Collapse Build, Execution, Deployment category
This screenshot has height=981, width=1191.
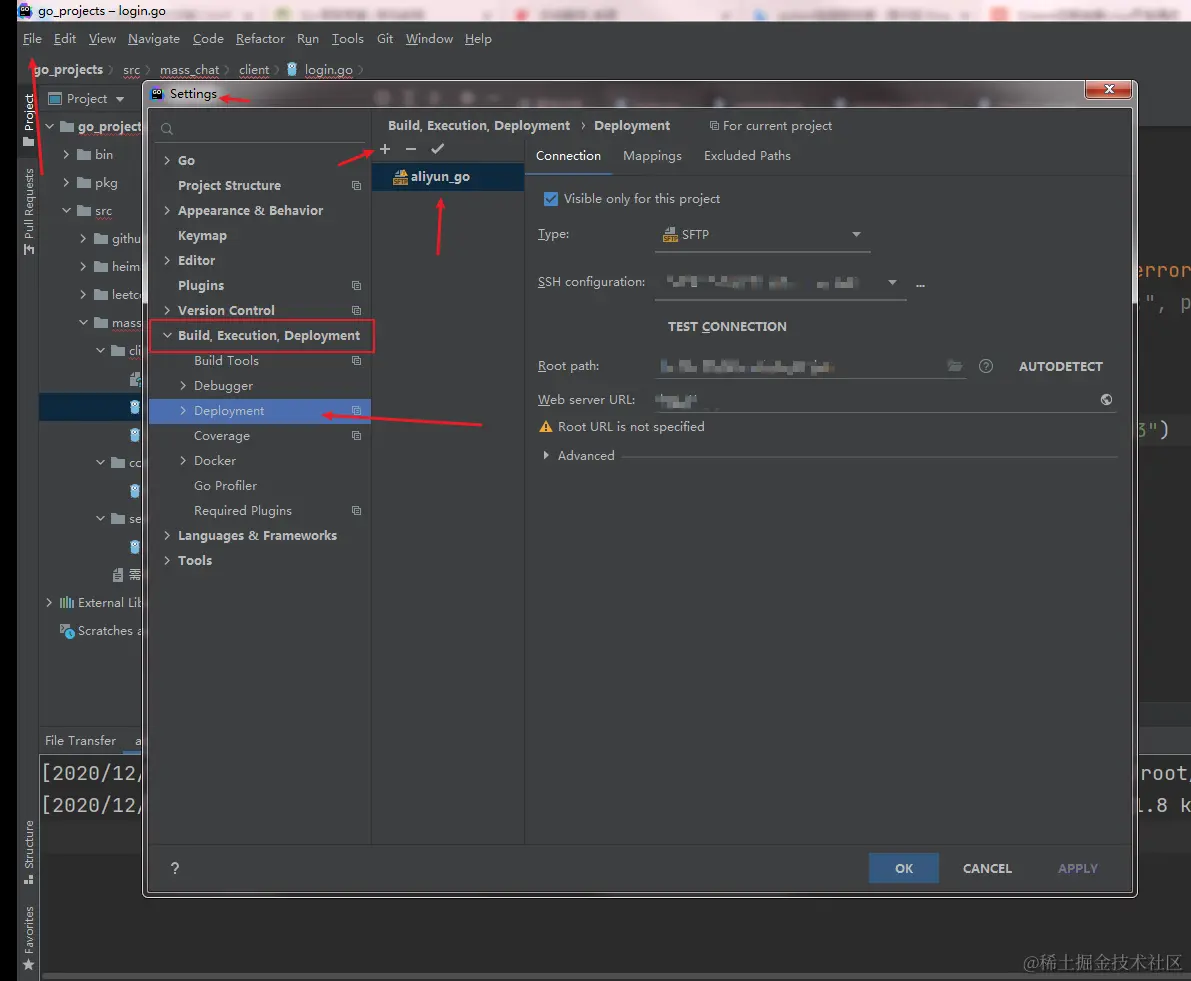(x=167, y=336)
